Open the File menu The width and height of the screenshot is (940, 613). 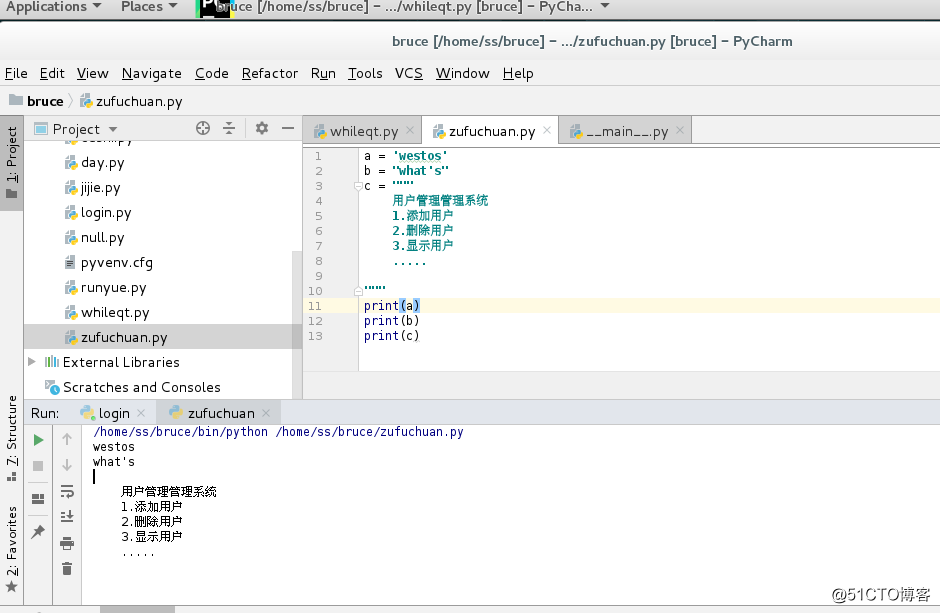[x=16, y=73]
